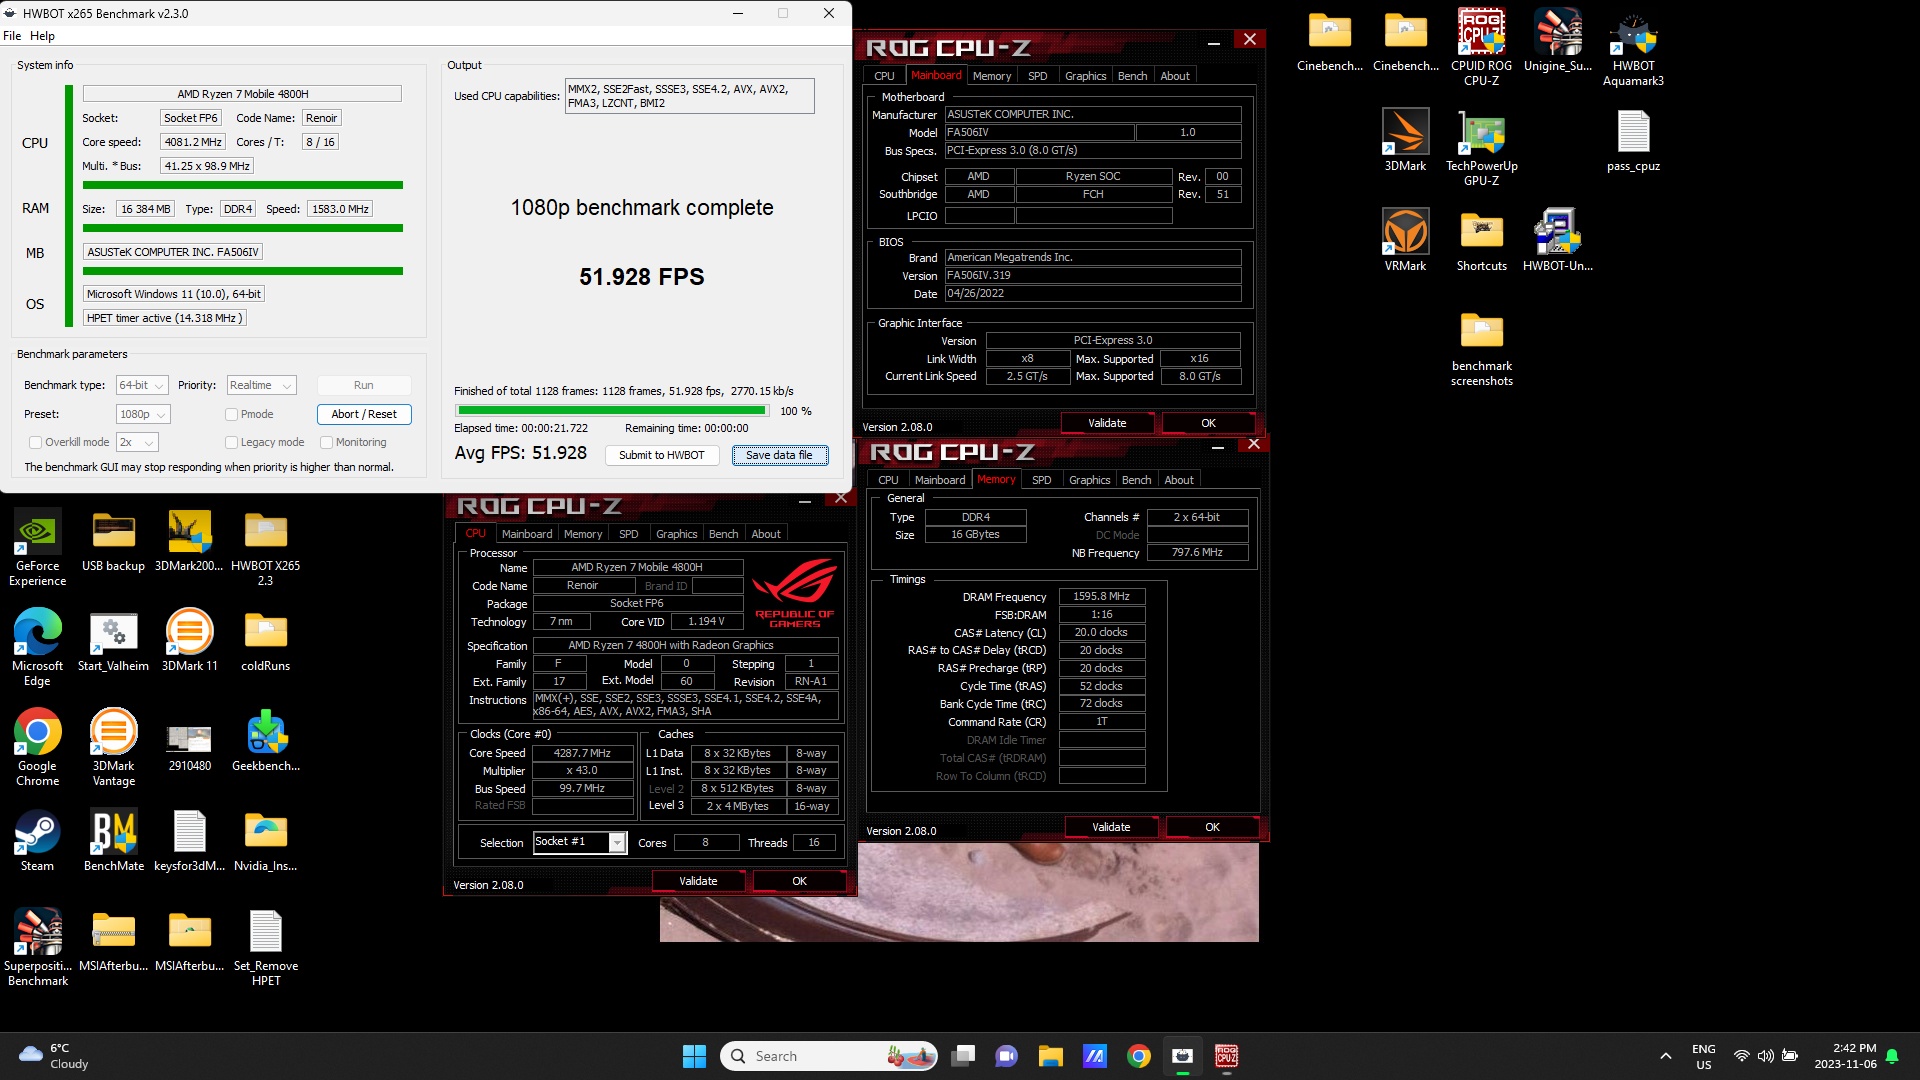The image size is (1920, 1080).
Task: Enable the Pmode checkbox
Action: tap(231, 414)
